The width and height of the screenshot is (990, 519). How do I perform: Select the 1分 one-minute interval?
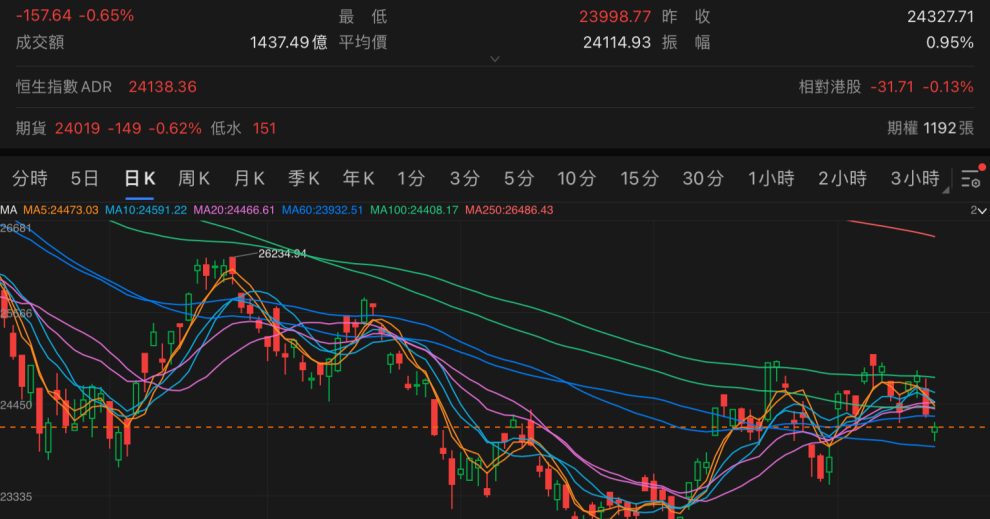tap(411, 179)
